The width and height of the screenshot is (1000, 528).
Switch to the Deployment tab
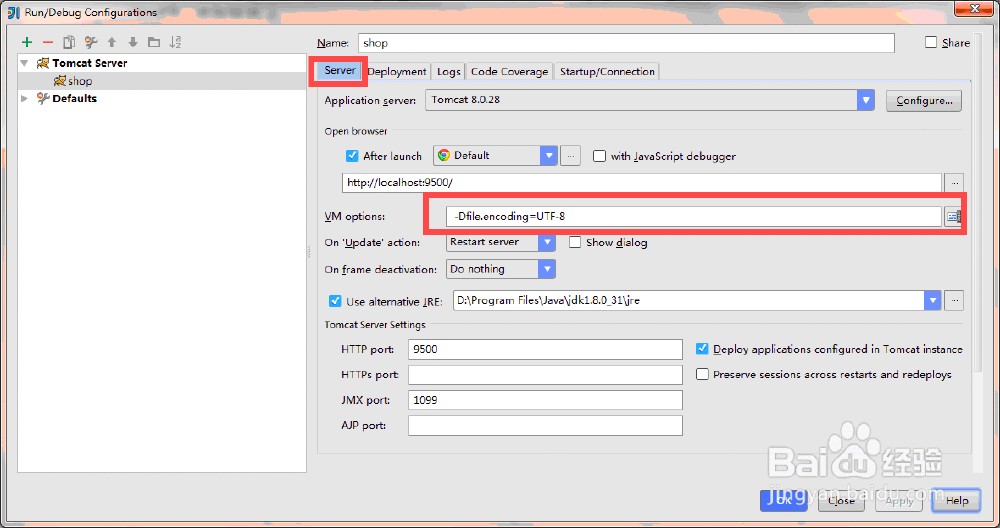pos(397,71)
